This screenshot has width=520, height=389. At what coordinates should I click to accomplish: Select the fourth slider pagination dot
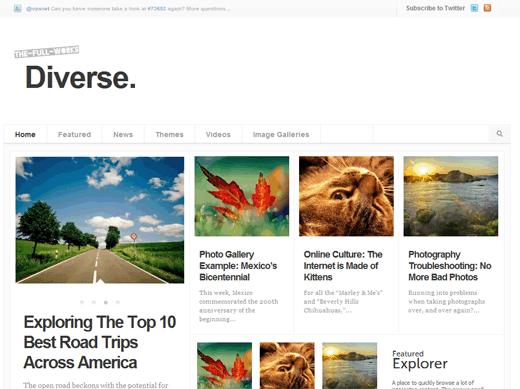click(x=118, y=302)
